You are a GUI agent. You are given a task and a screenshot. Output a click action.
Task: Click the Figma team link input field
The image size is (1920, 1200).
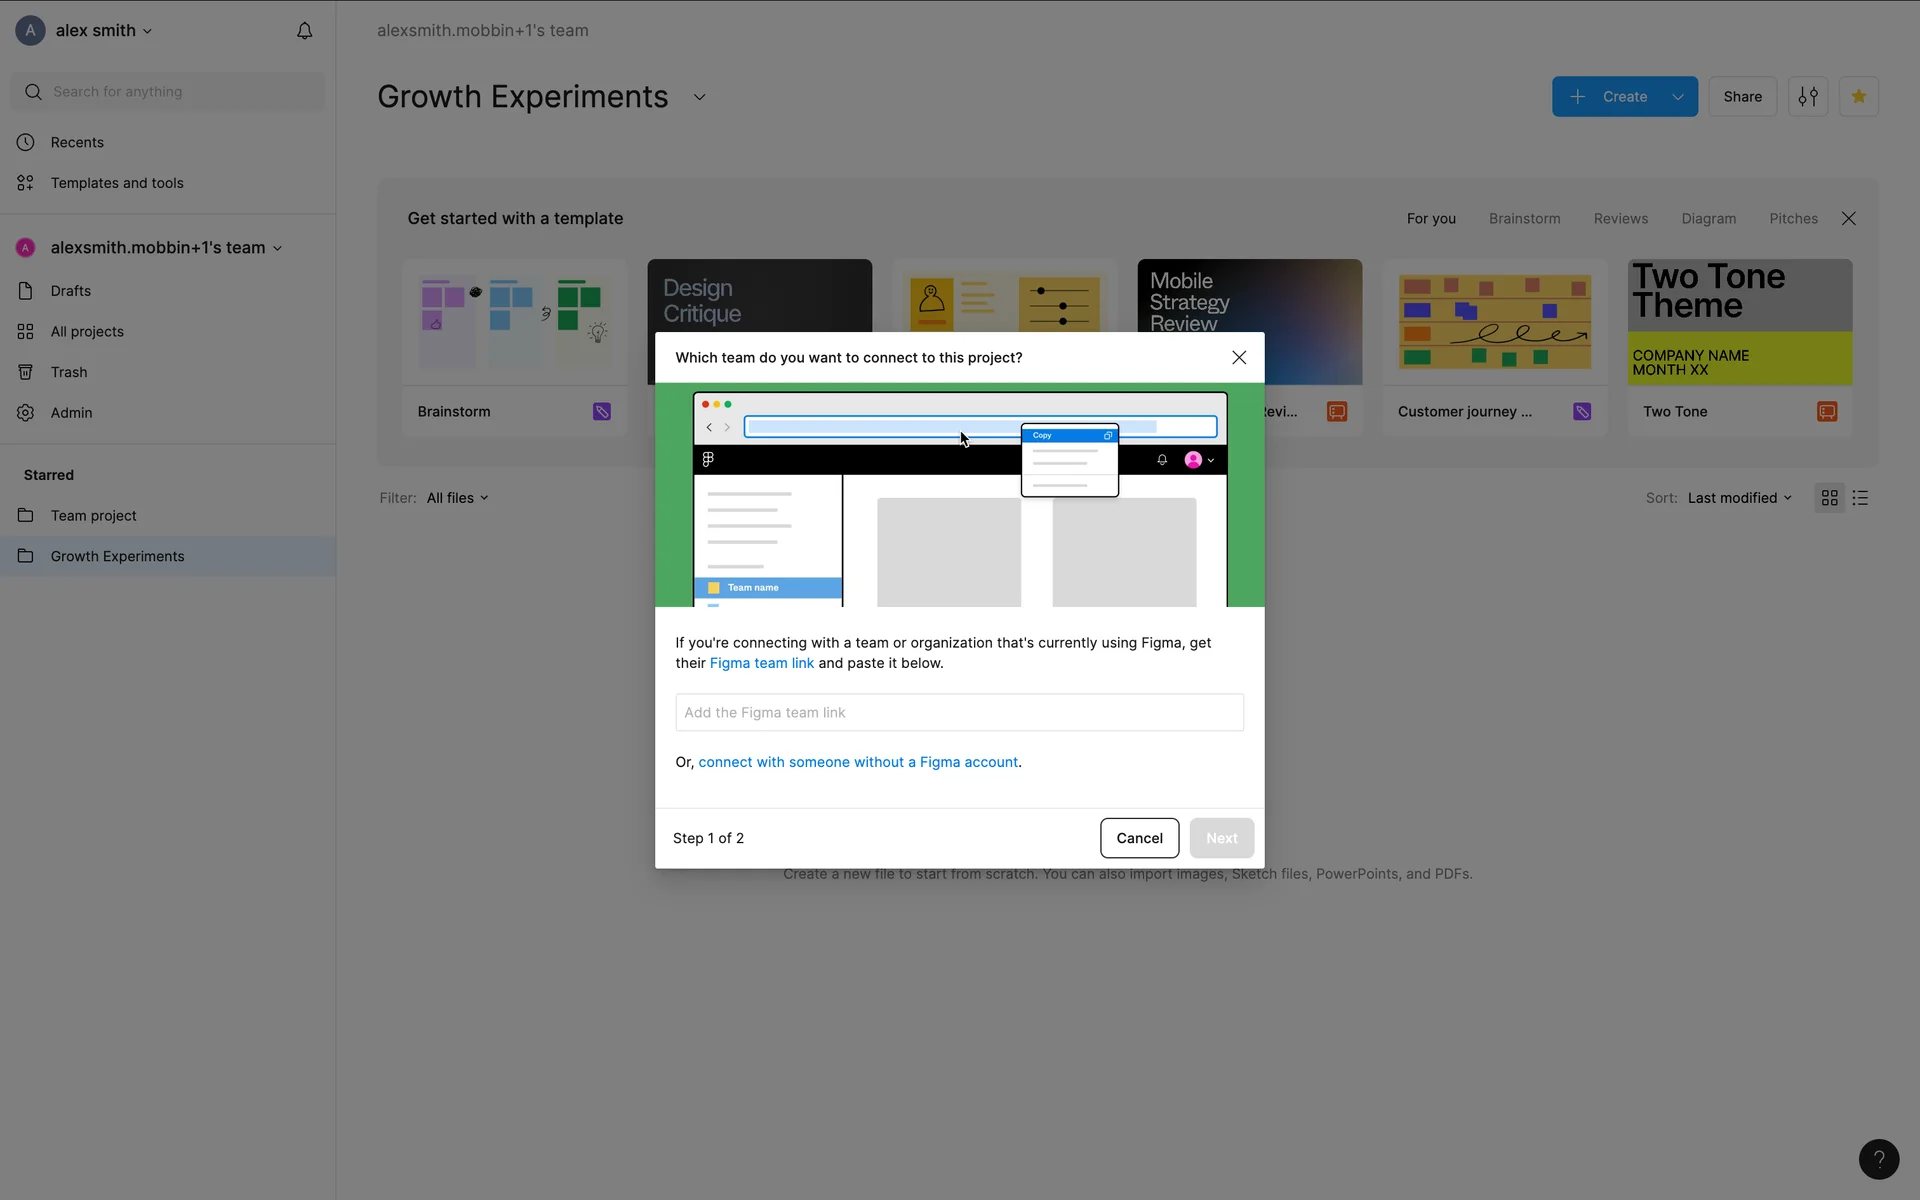click(959, 713)
